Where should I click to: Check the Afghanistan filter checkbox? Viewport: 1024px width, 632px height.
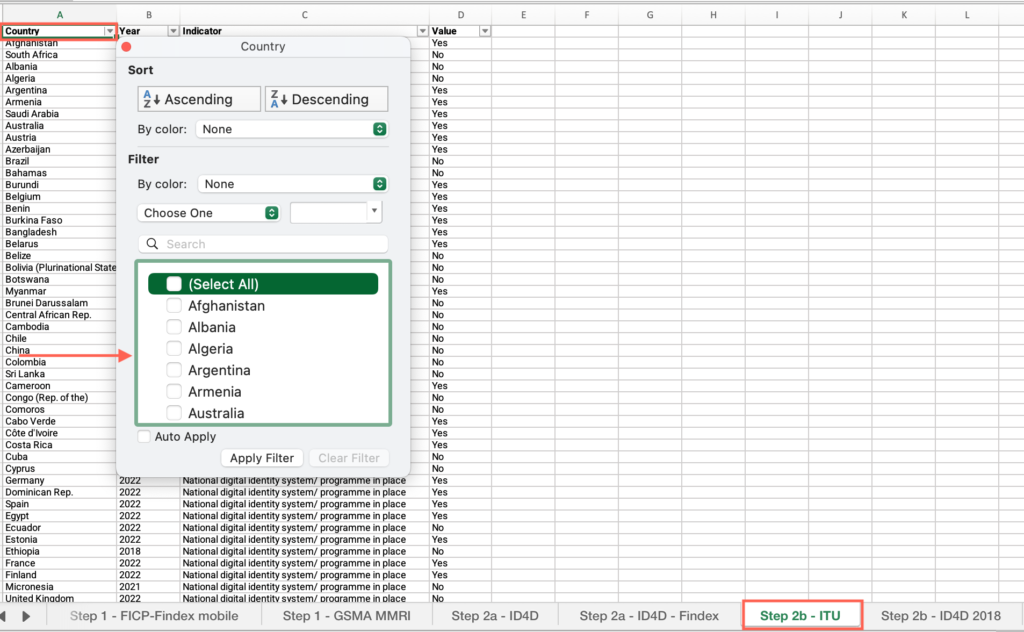174,306
